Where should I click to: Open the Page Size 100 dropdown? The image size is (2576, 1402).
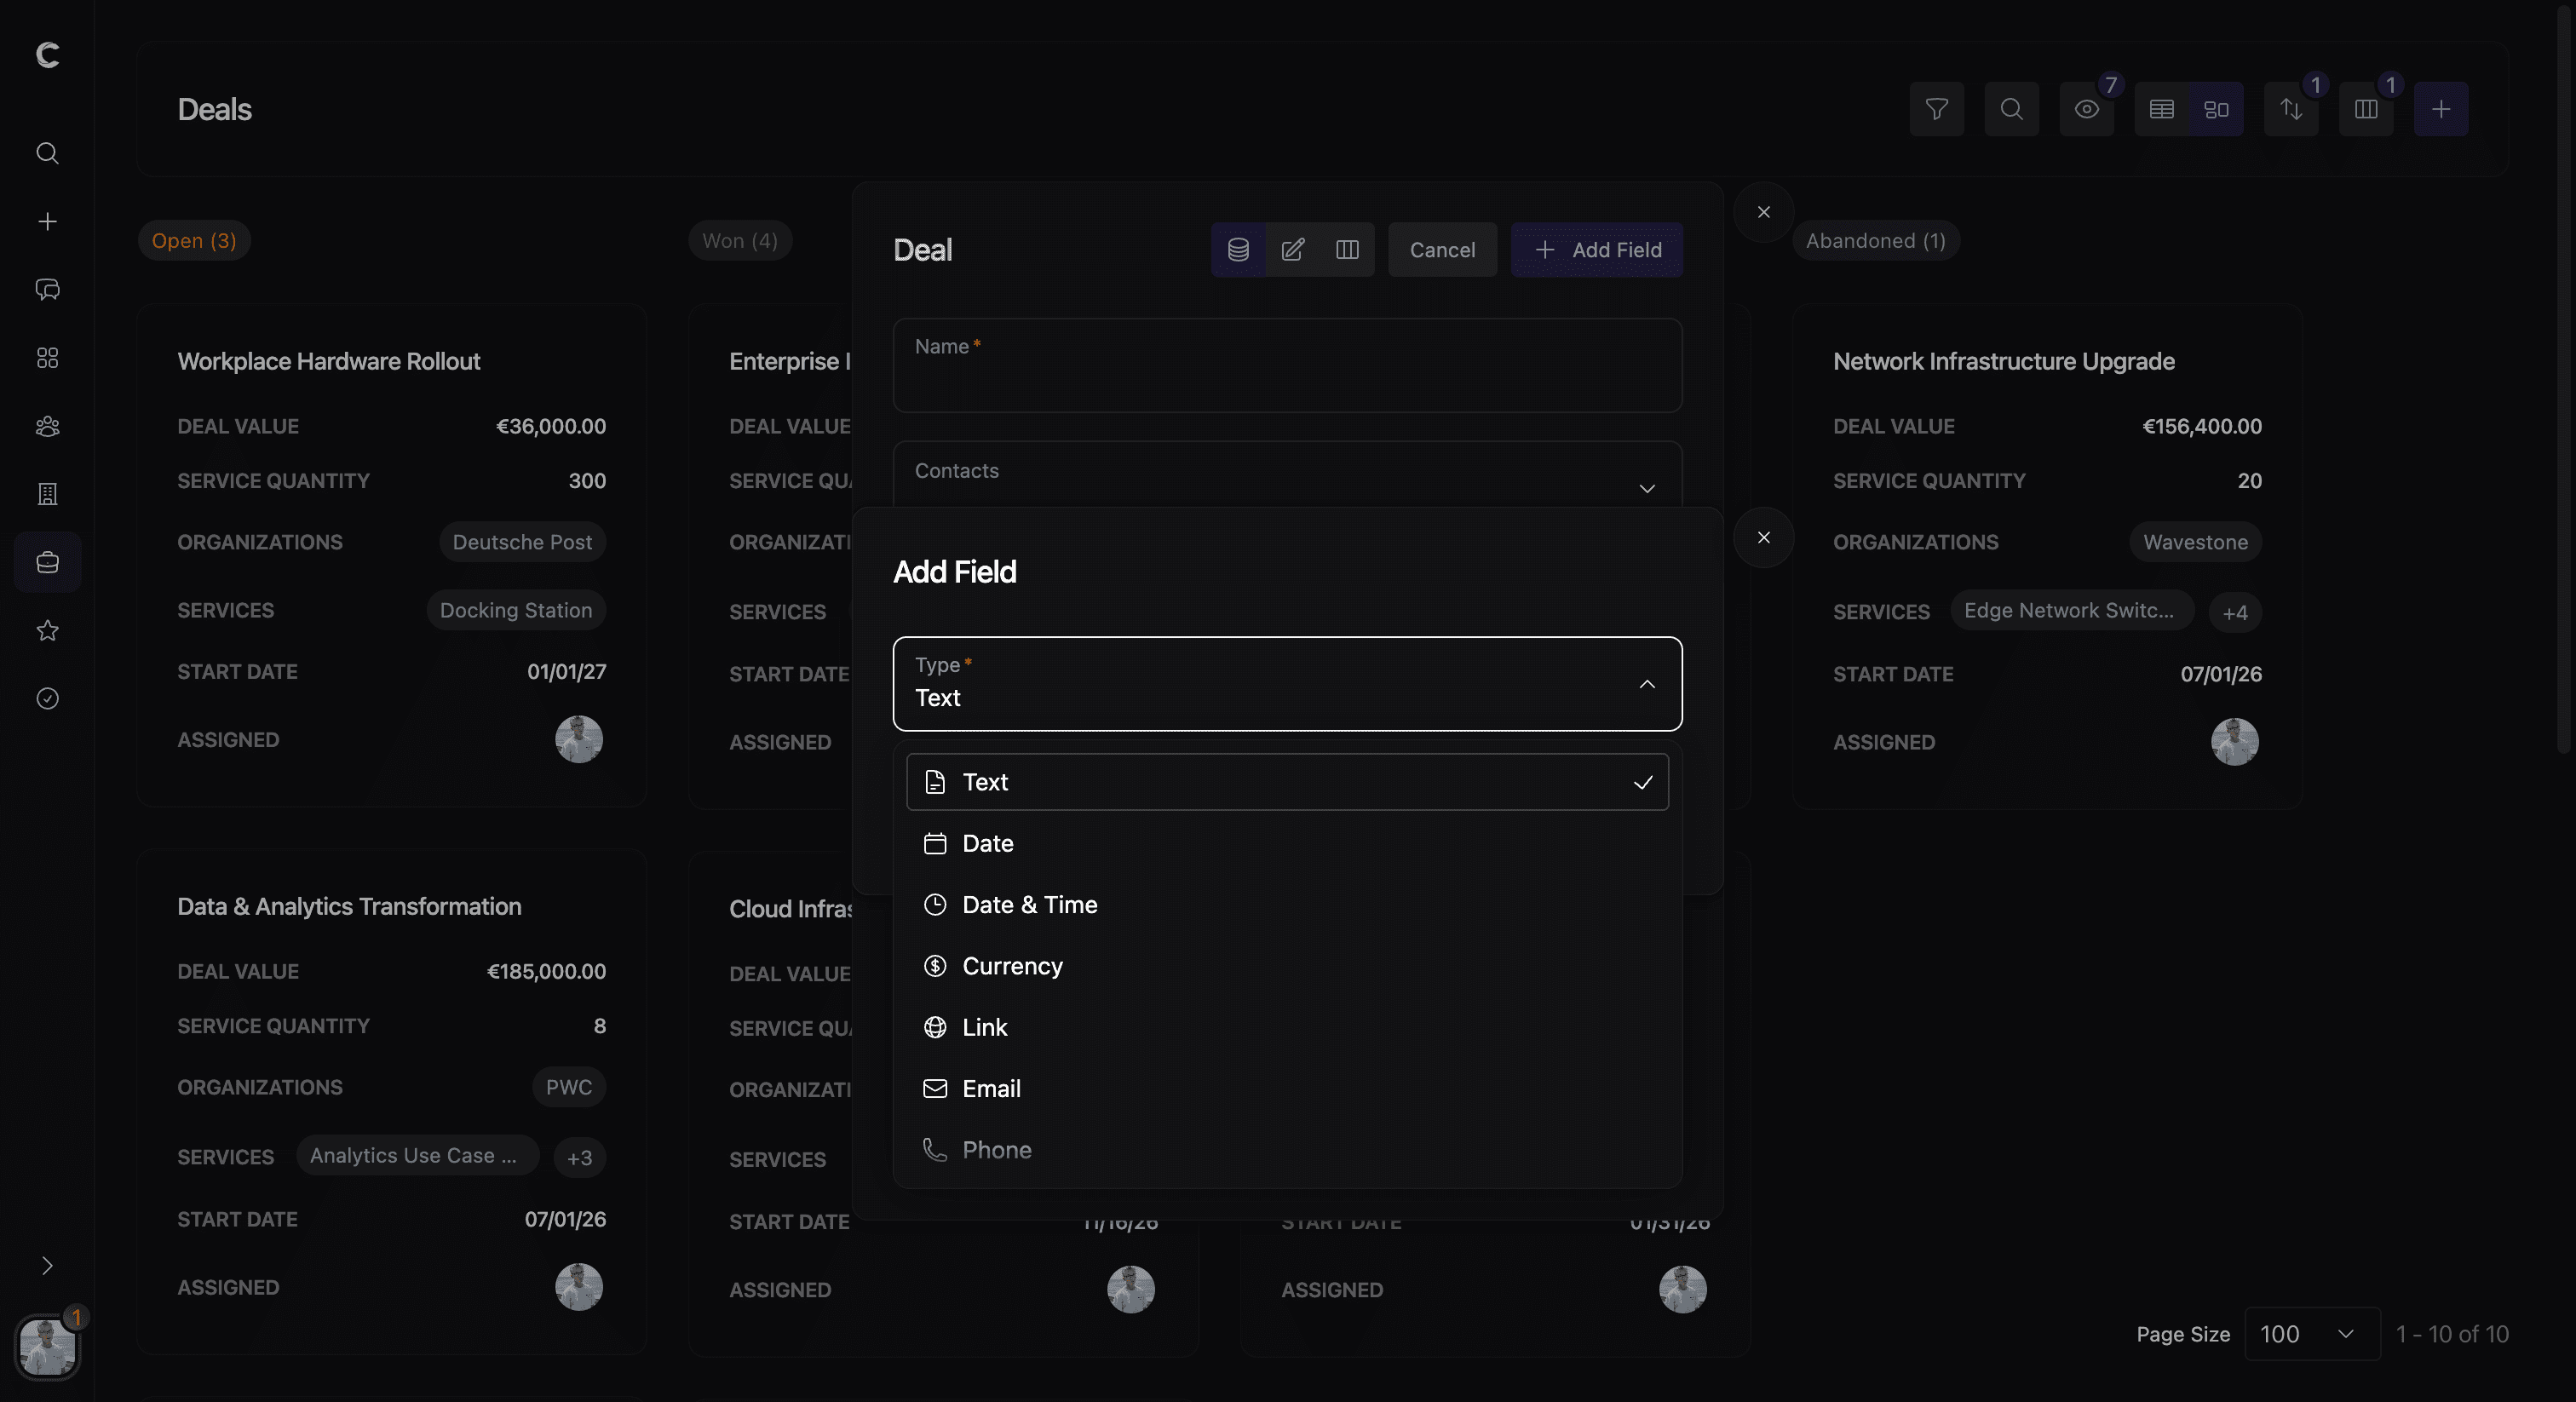(x=2311, y=1334)
